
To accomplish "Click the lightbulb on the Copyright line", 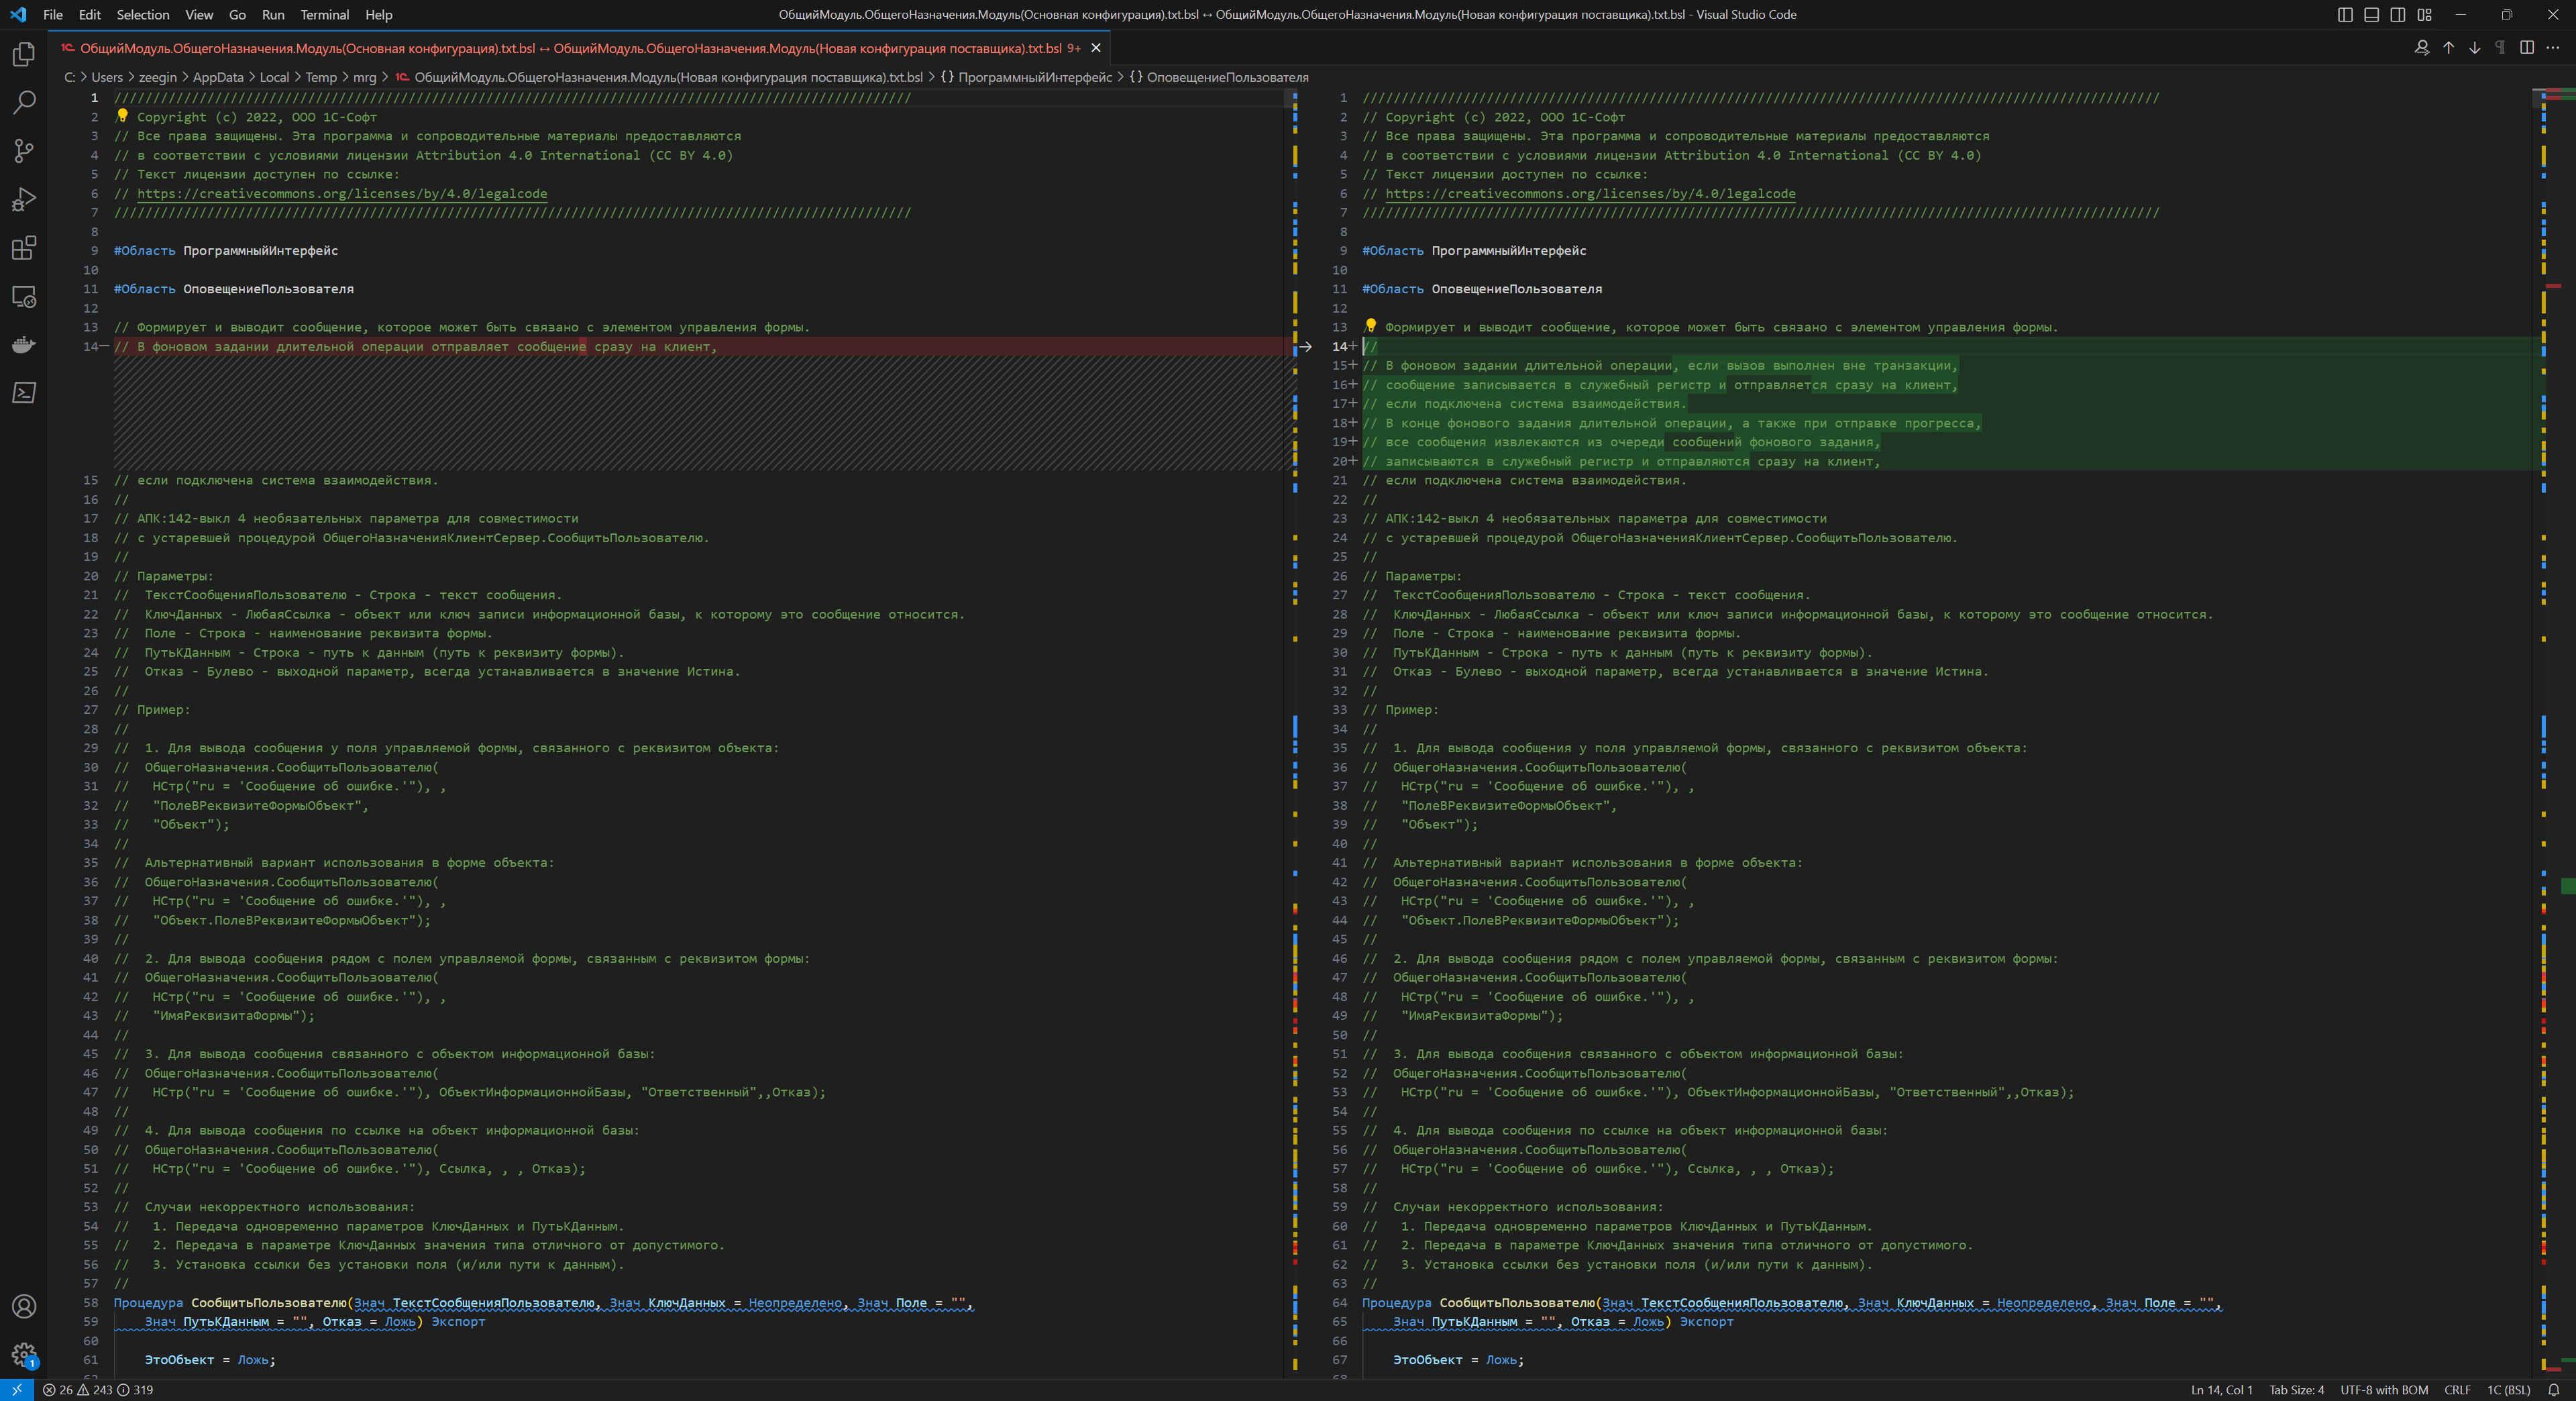I will (123, 116).
